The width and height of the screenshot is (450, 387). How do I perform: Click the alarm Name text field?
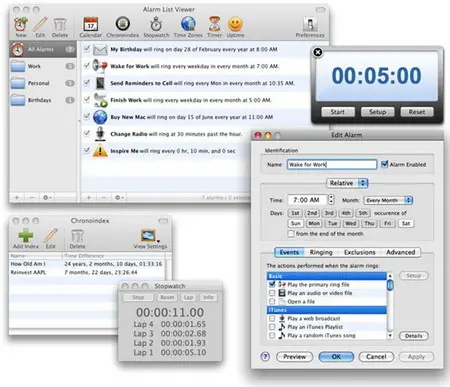(332, 164)
